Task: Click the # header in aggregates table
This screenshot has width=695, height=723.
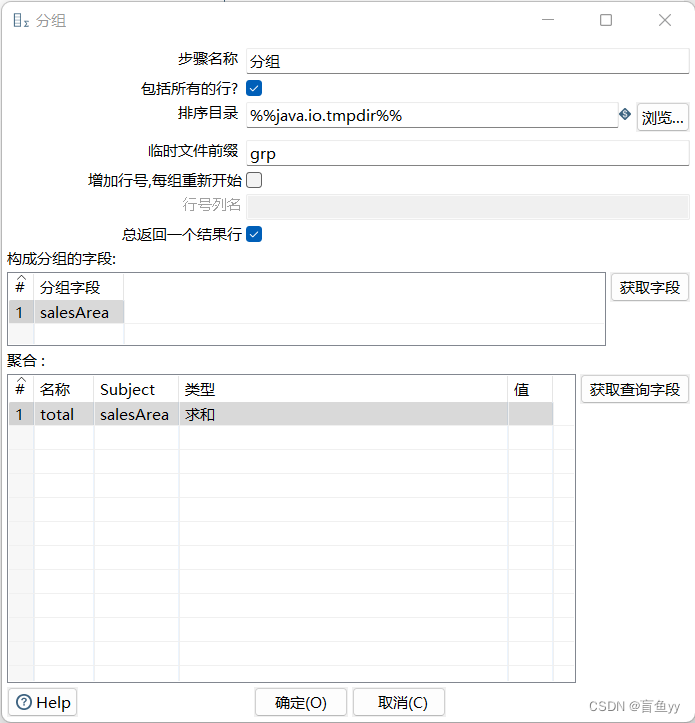Action: point(21,389)
